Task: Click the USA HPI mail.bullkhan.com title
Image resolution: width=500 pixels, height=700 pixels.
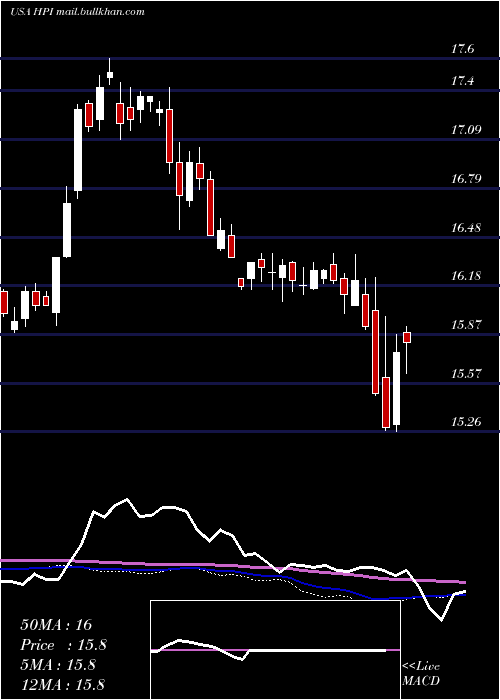Action: 77,12
